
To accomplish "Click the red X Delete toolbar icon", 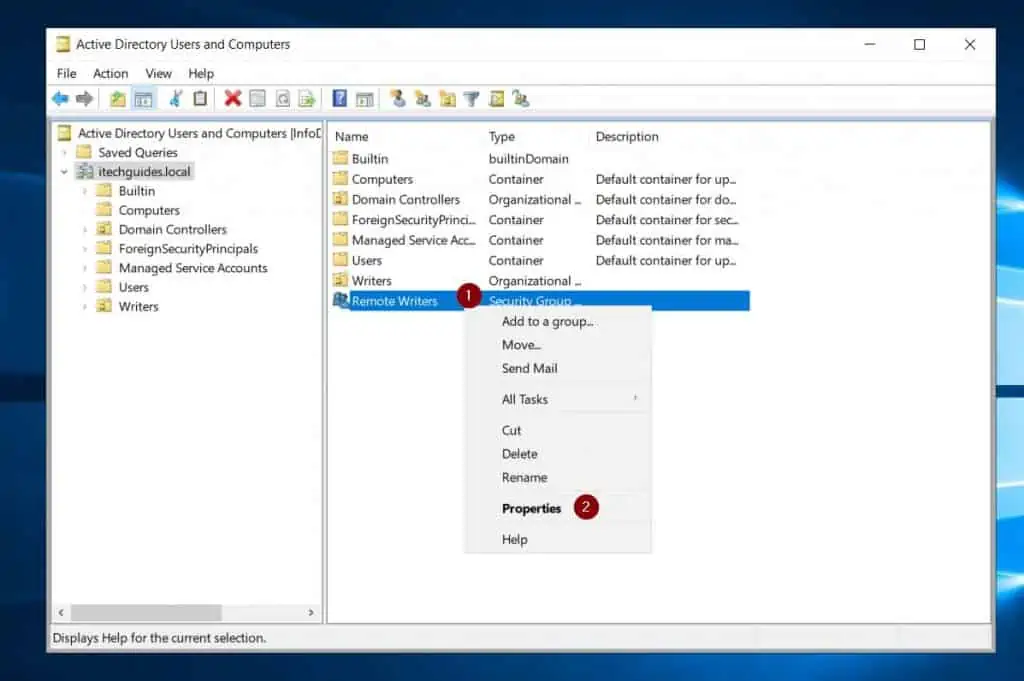I will pos(232,99).
